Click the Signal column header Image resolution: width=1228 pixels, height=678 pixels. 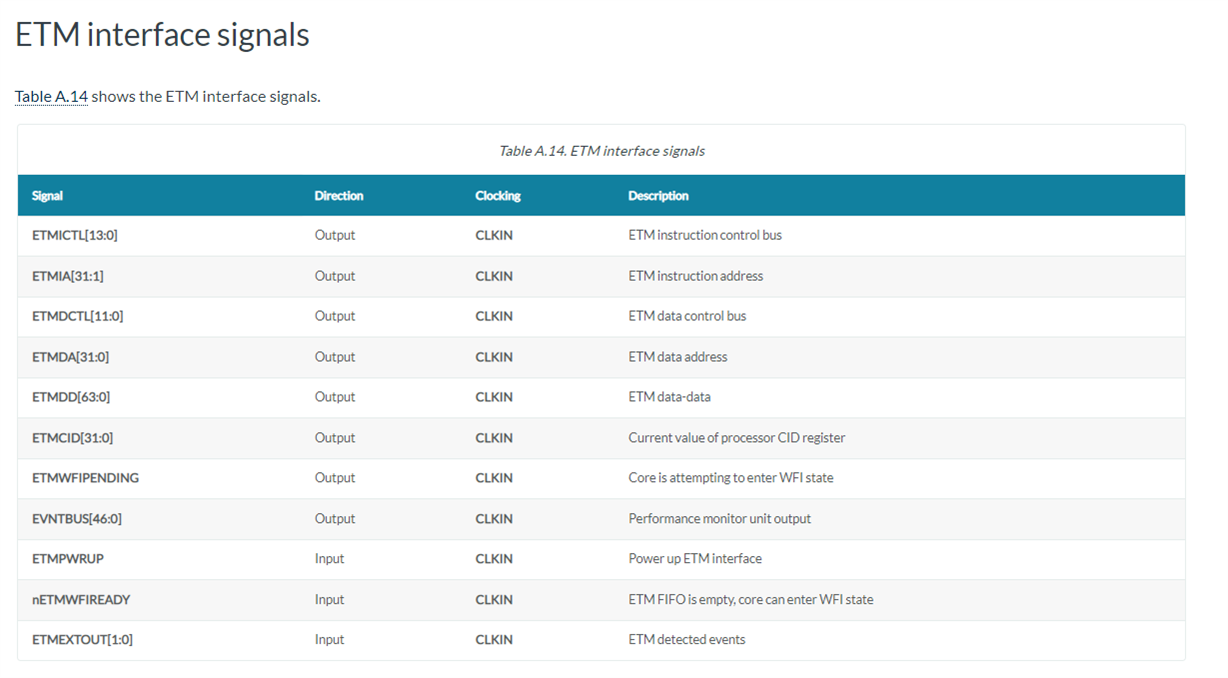[48, 196]
